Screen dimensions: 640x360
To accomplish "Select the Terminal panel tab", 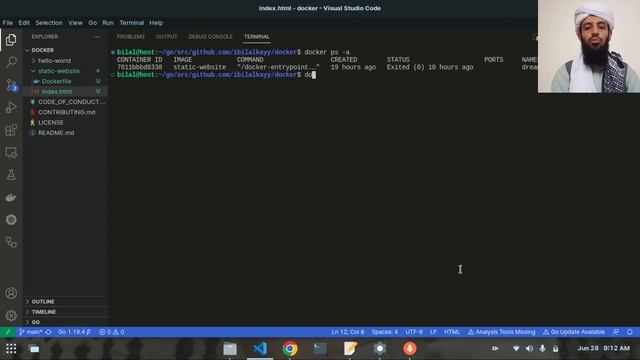I will pyautogui.click(x=257, y=37).
